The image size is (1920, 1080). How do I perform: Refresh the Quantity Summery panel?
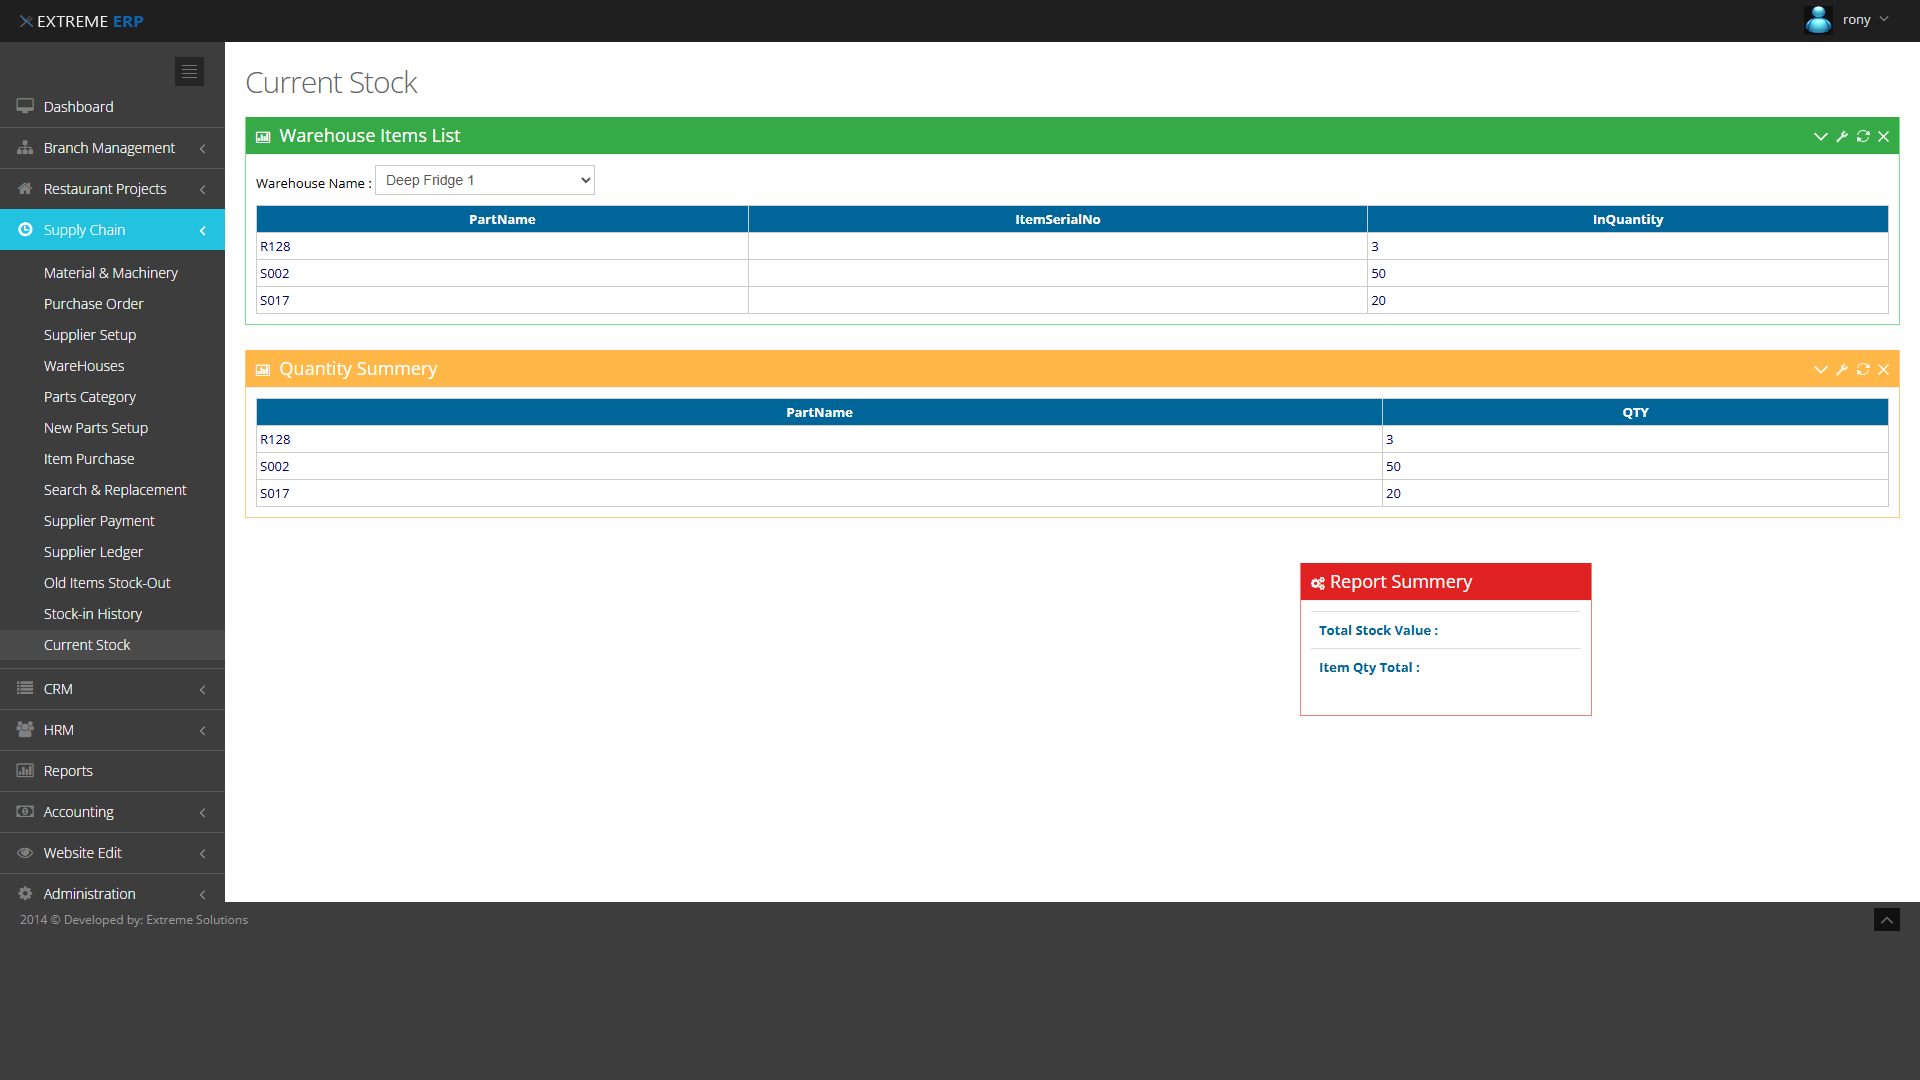(x=1863, y=369)
